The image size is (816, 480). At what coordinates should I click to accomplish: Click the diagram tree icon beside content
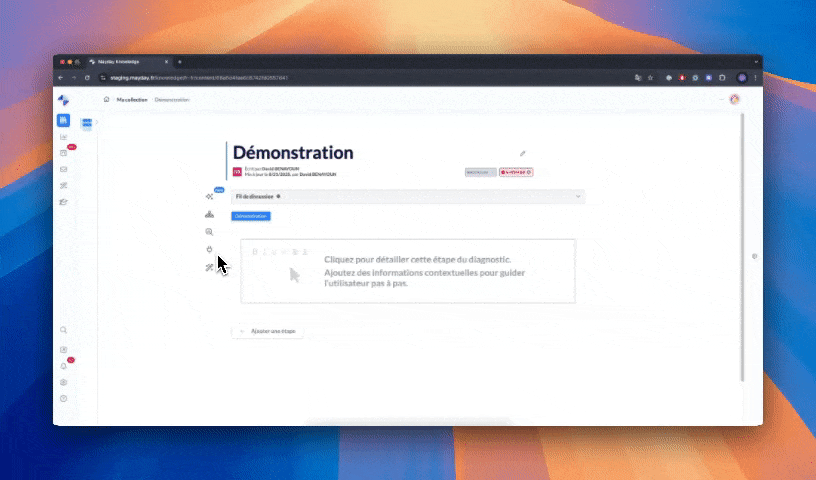(x=209, y=214)
